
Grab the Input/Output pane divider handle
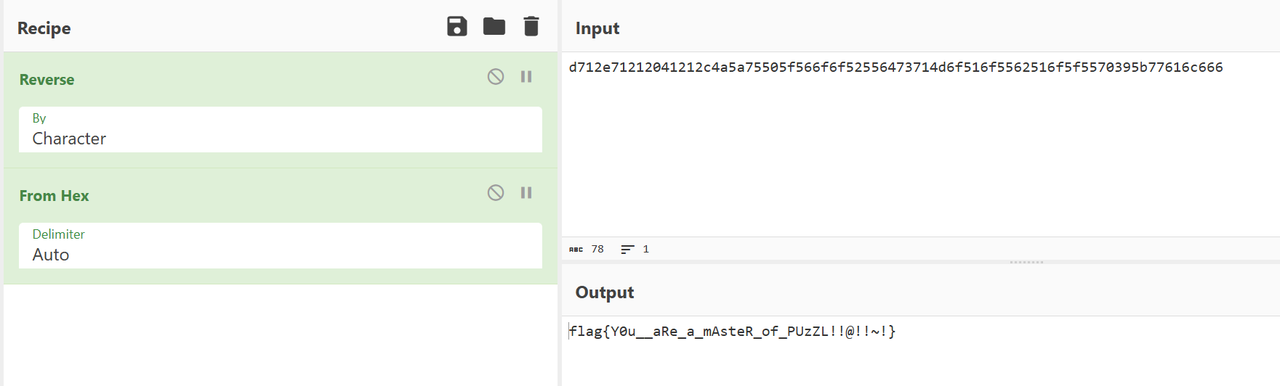point(1027,262)
